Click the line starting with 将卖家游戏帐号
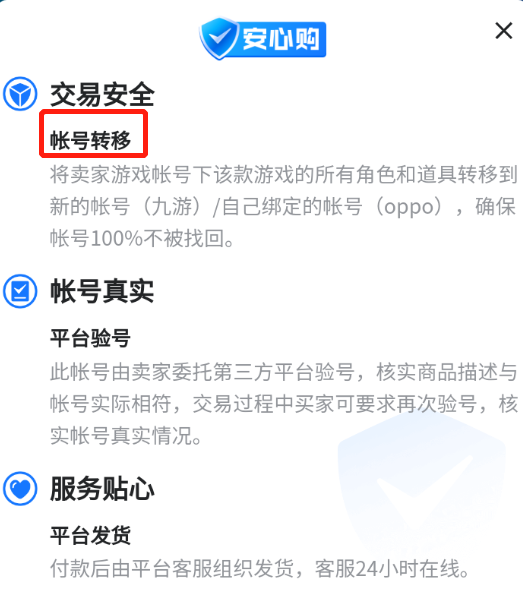The width and height of the screenshot is (523, 595). [x=284, y=175]
